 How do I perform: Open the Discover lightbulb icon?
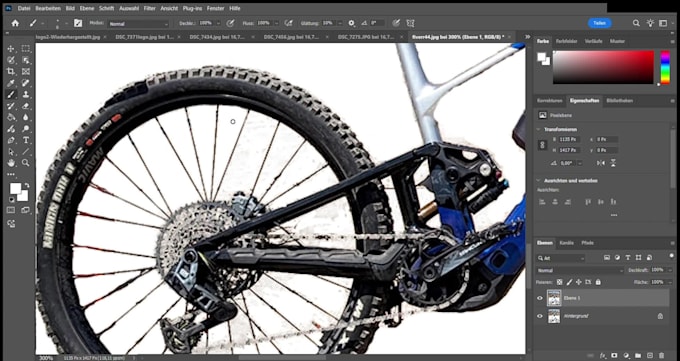tap(650, 23)
